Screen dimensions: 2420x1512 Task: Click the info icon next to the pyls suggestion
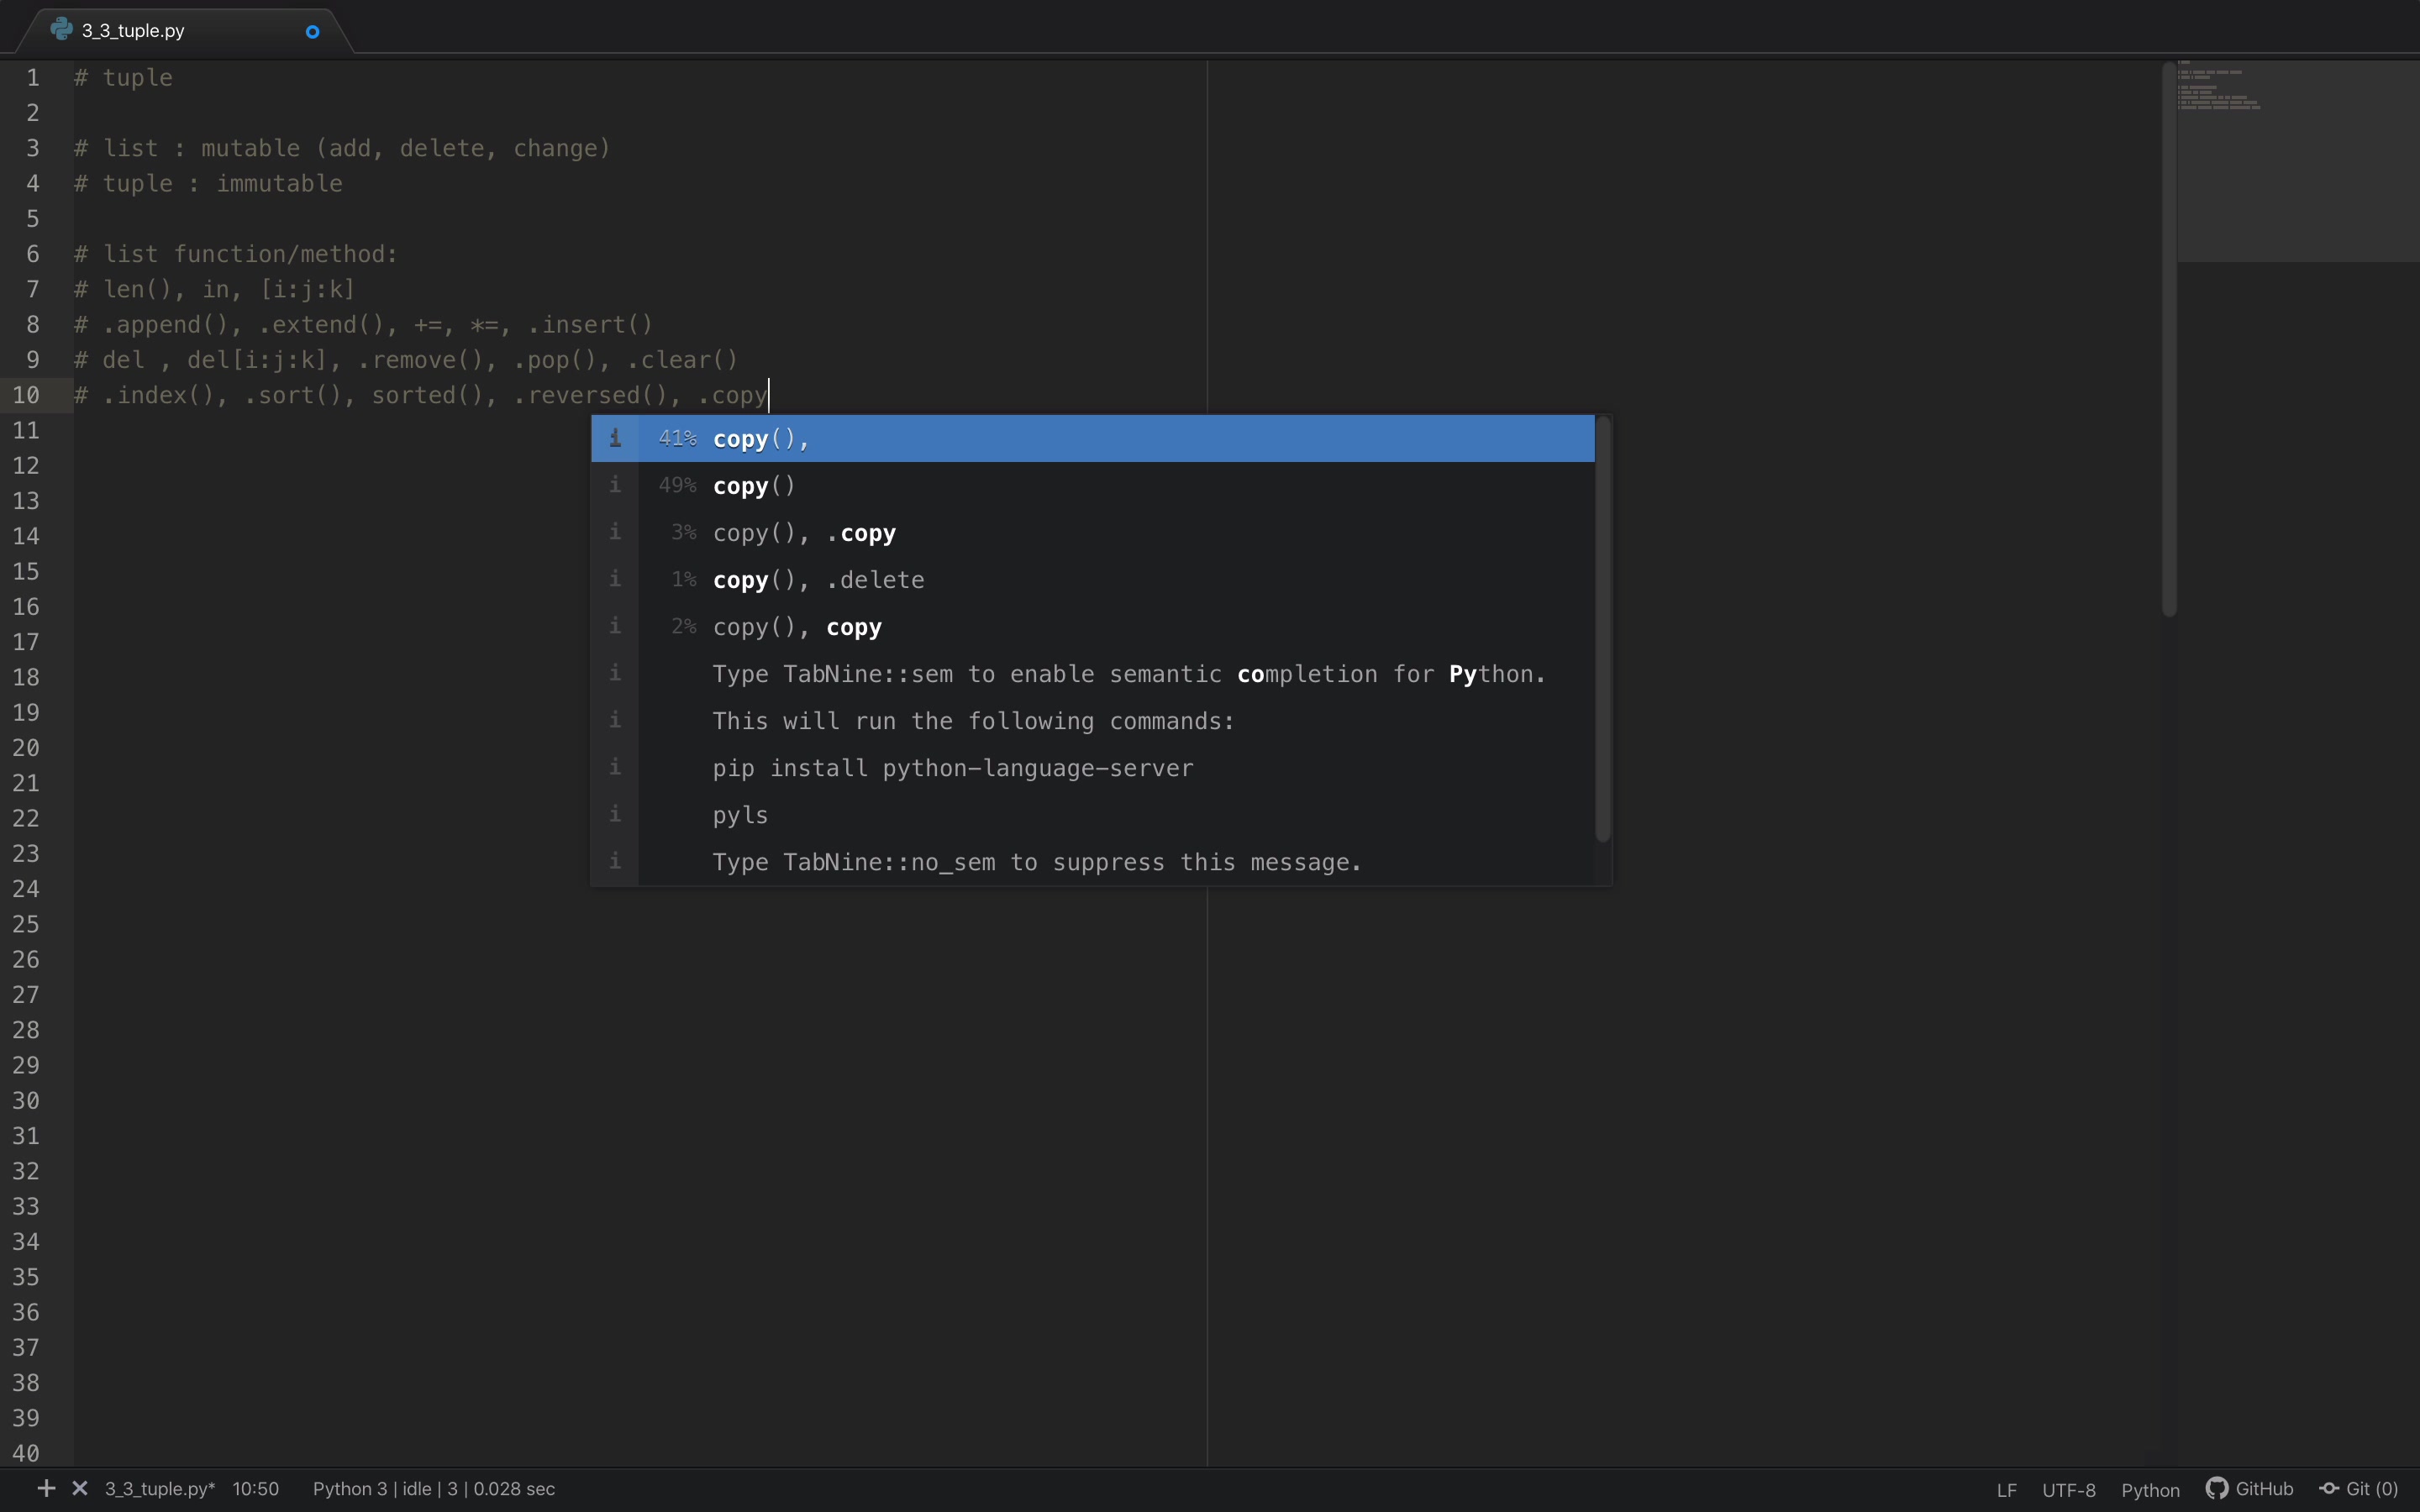(615, 814)
